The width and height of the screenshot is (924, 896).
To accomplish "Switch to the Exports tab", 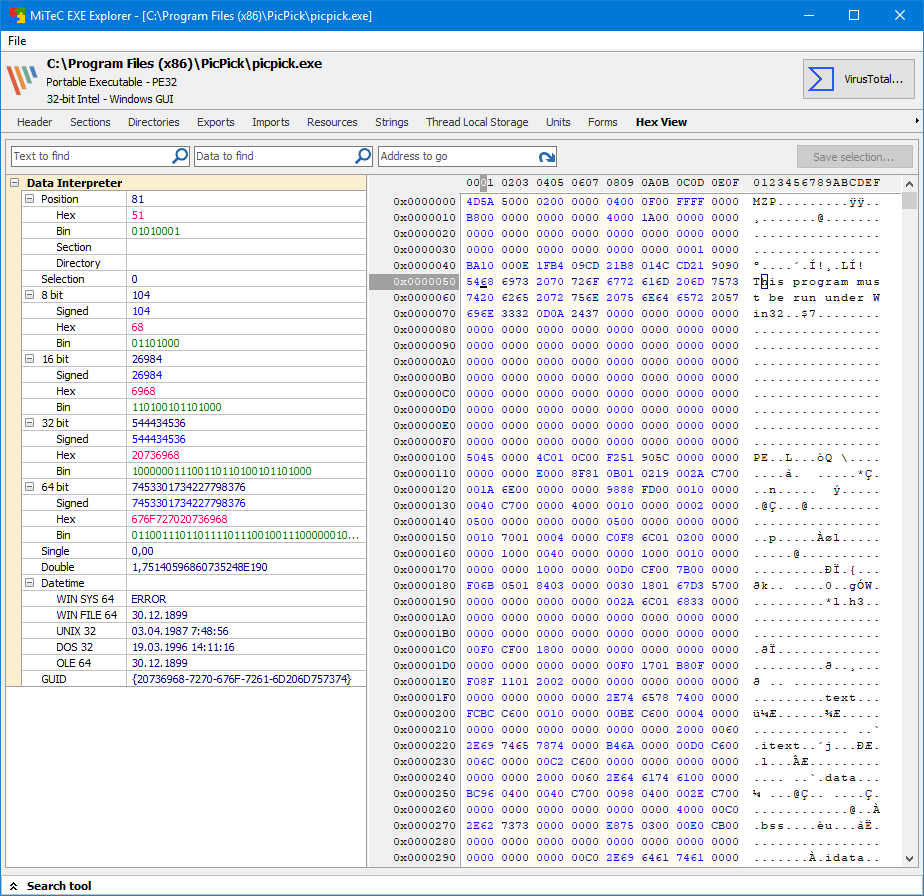I will 216,122.
